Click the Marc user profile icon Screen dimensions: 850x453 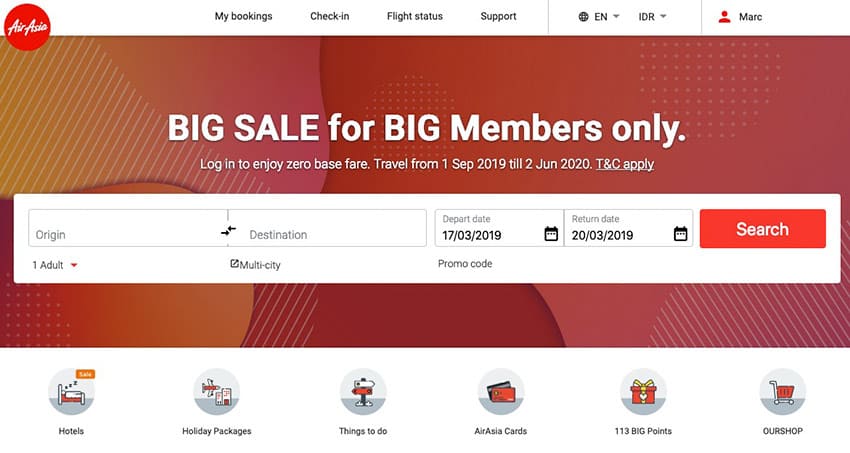click(x=724, y=17)
